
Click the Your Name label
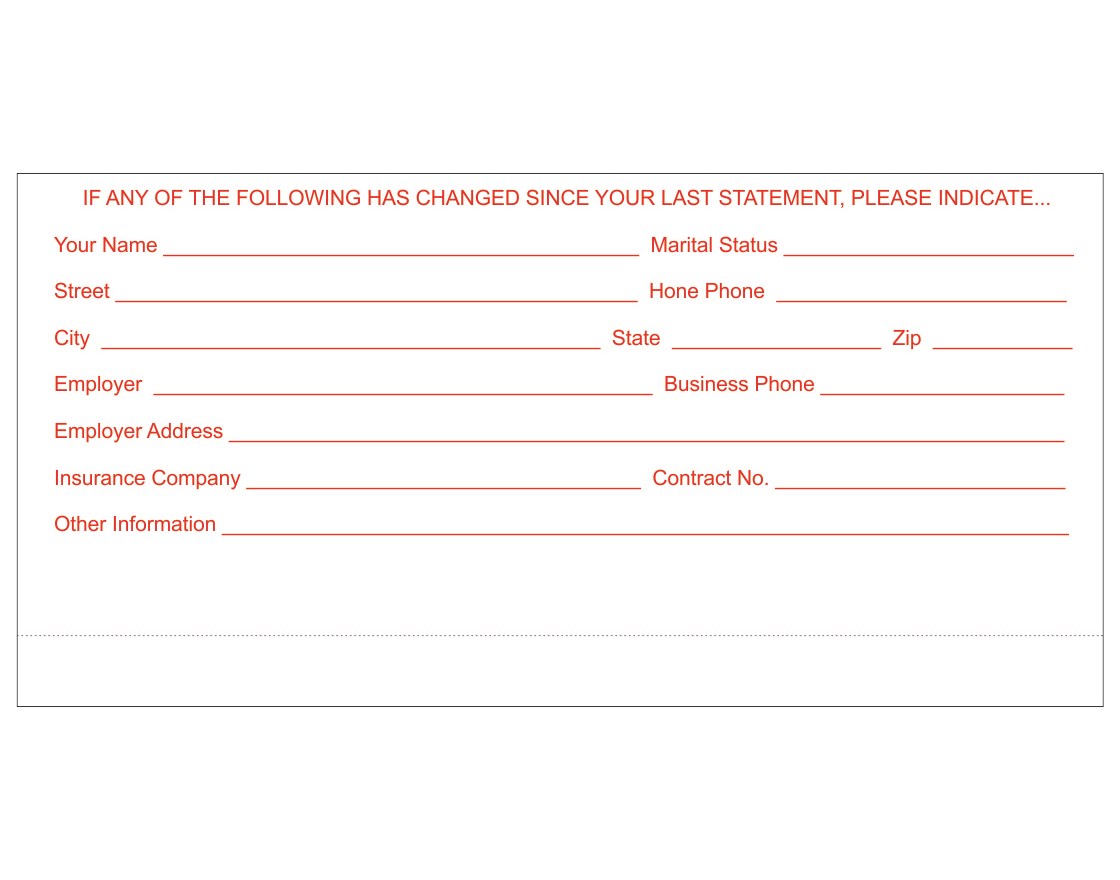pos(106,245)
